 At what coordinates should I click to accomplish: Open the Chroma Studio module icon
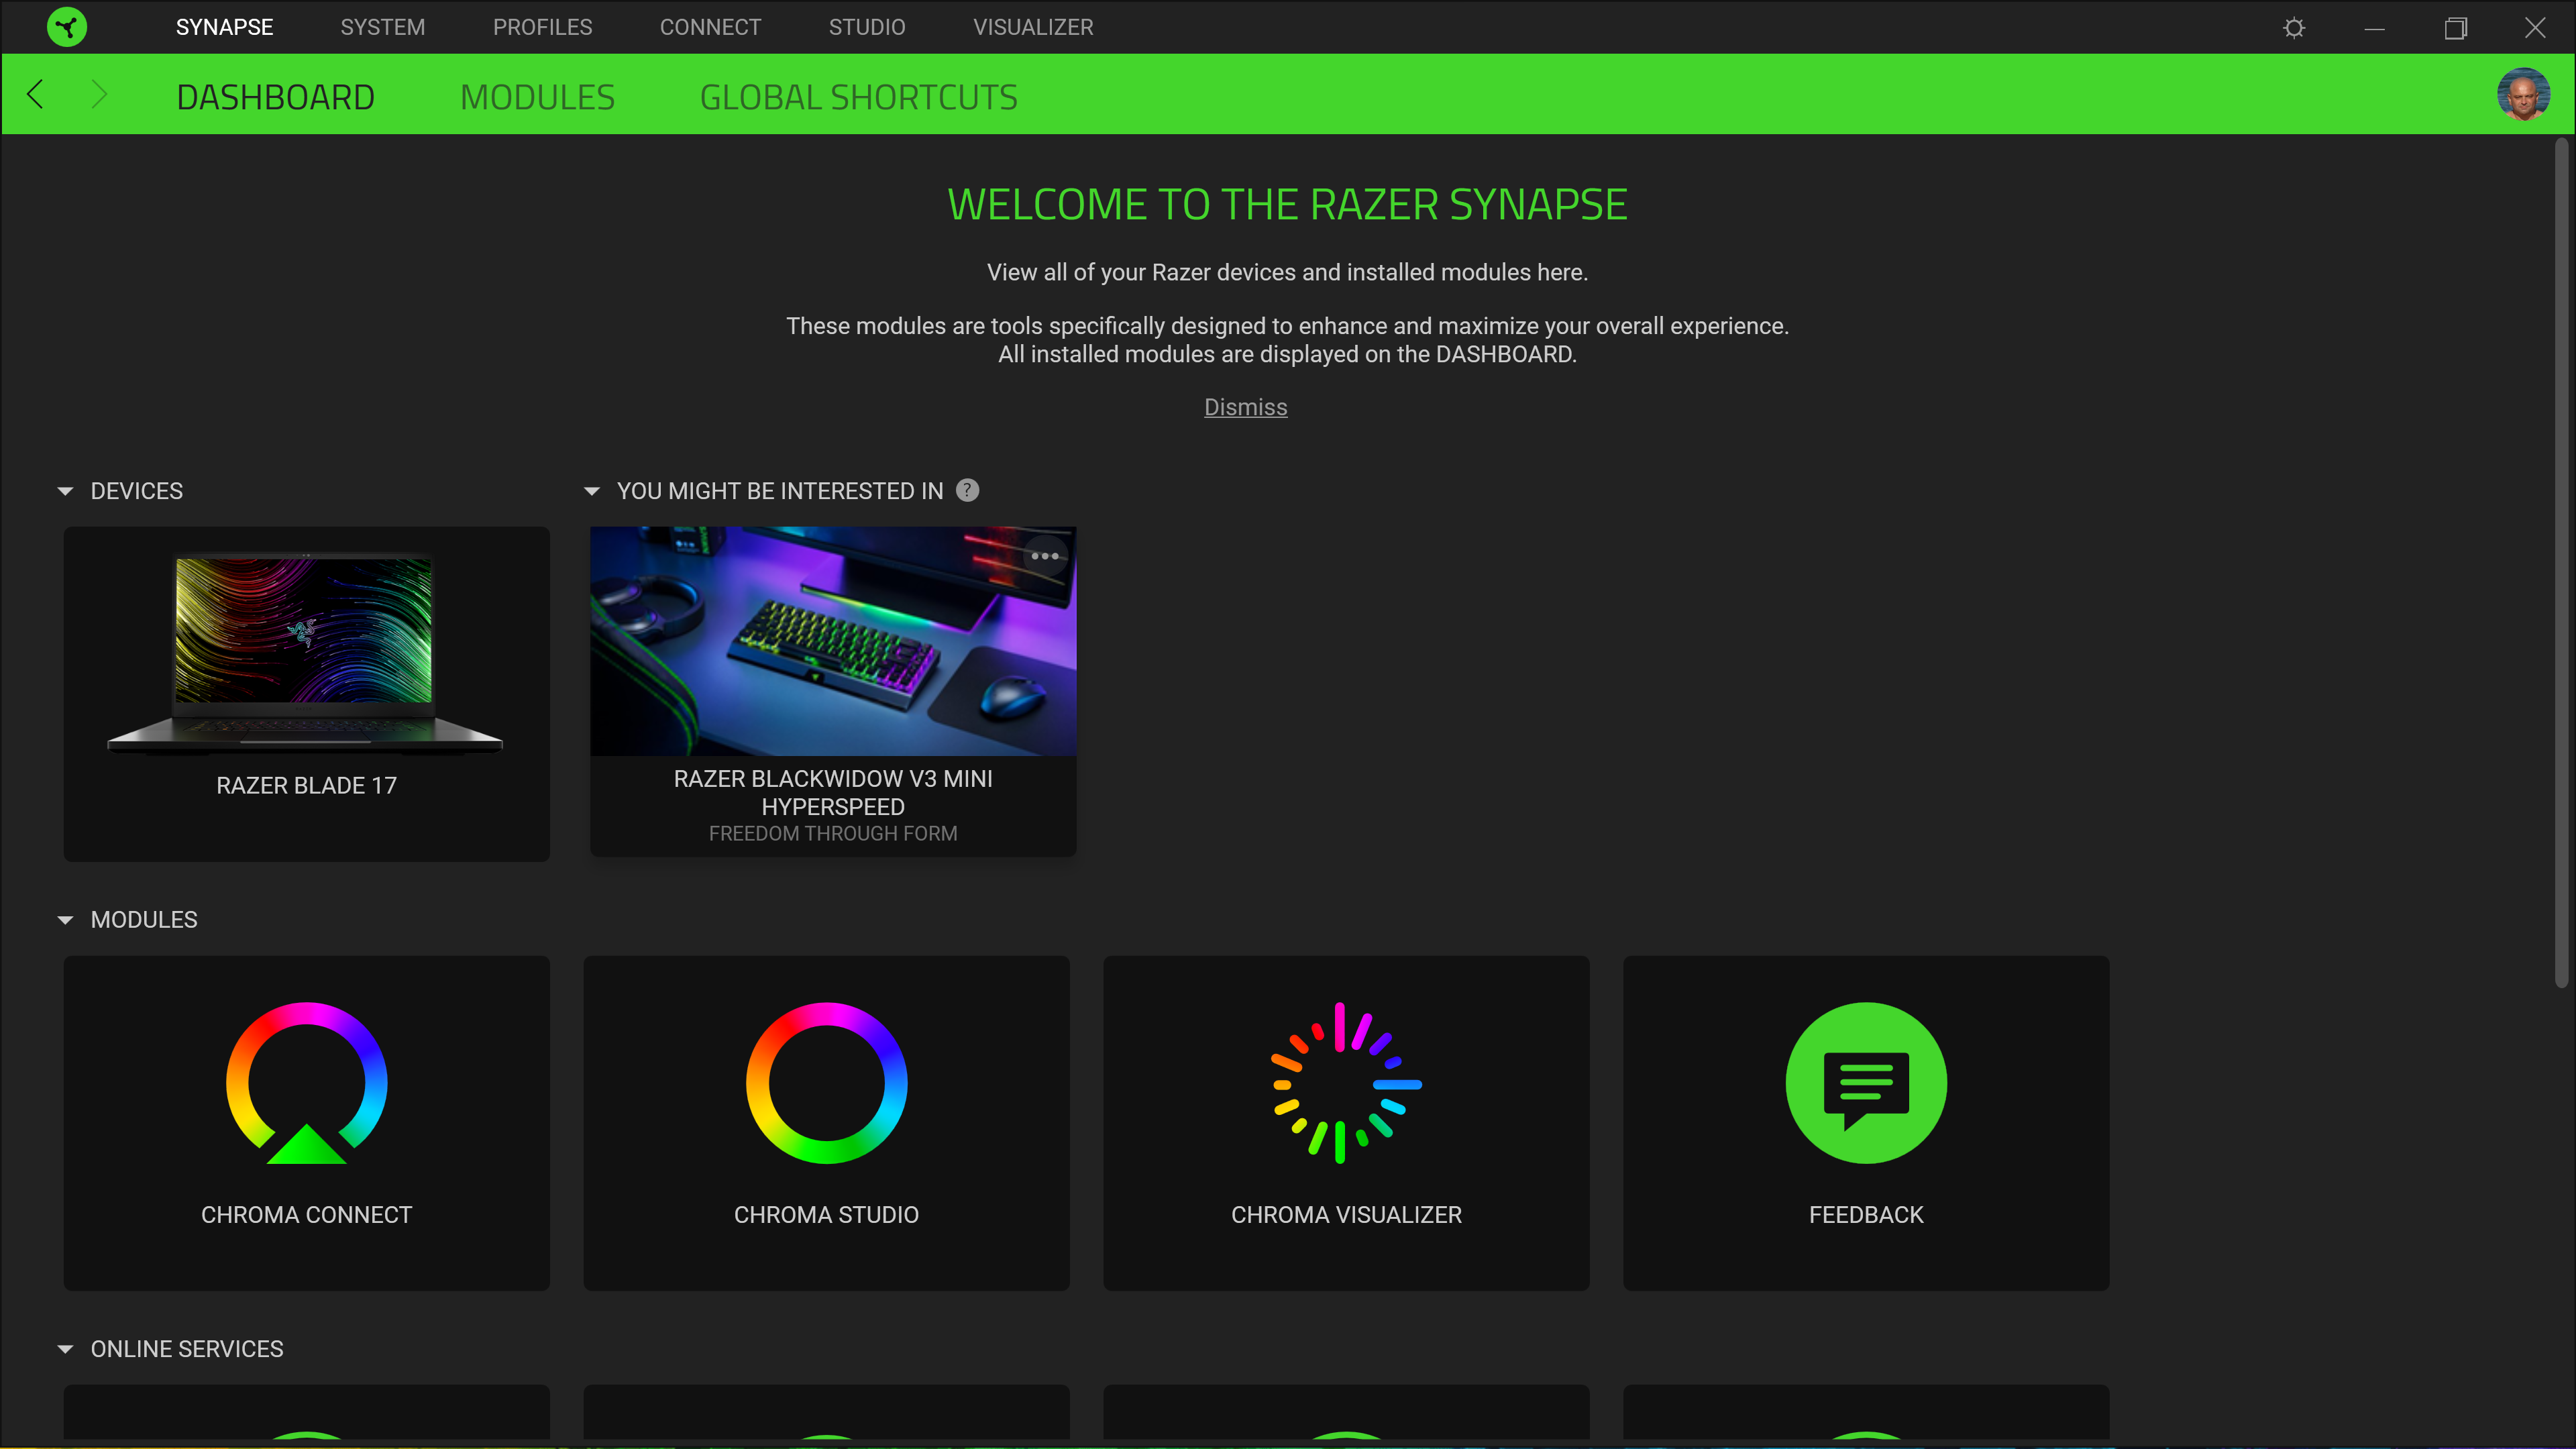click(826, 1083)
